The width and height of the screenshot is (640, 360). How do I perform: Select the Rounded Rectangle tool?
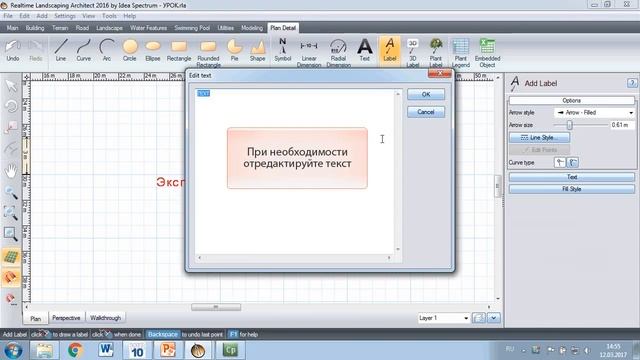point(208,53)
